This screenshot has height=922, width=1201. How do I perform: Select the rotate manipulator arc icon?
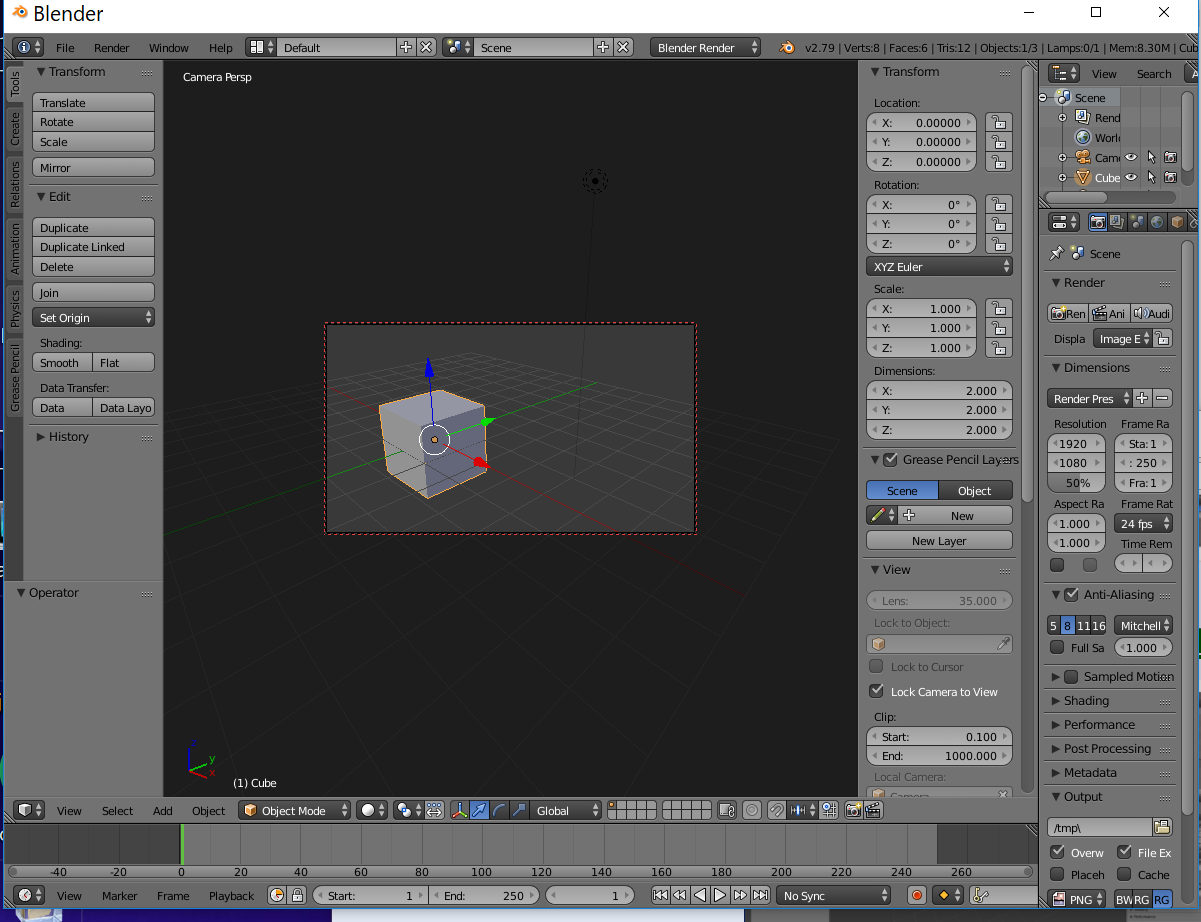point(499,810)
